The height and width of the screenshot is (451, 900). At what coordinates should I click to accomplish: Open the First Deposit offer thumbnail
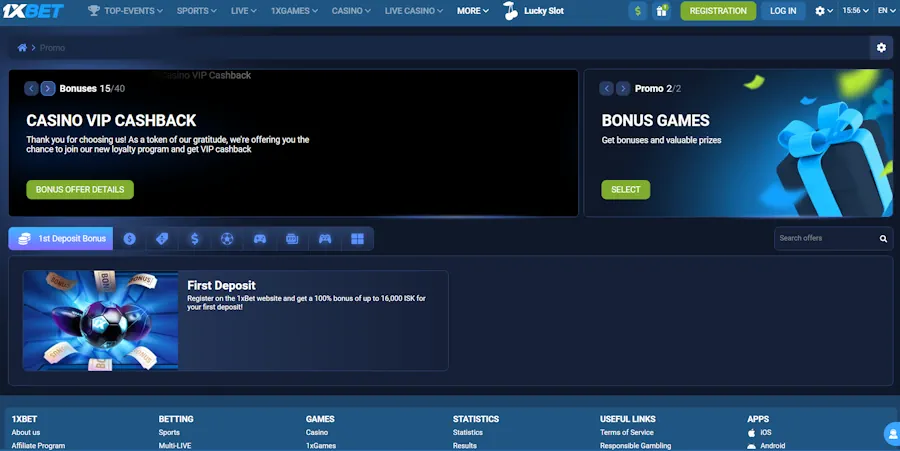100,321
